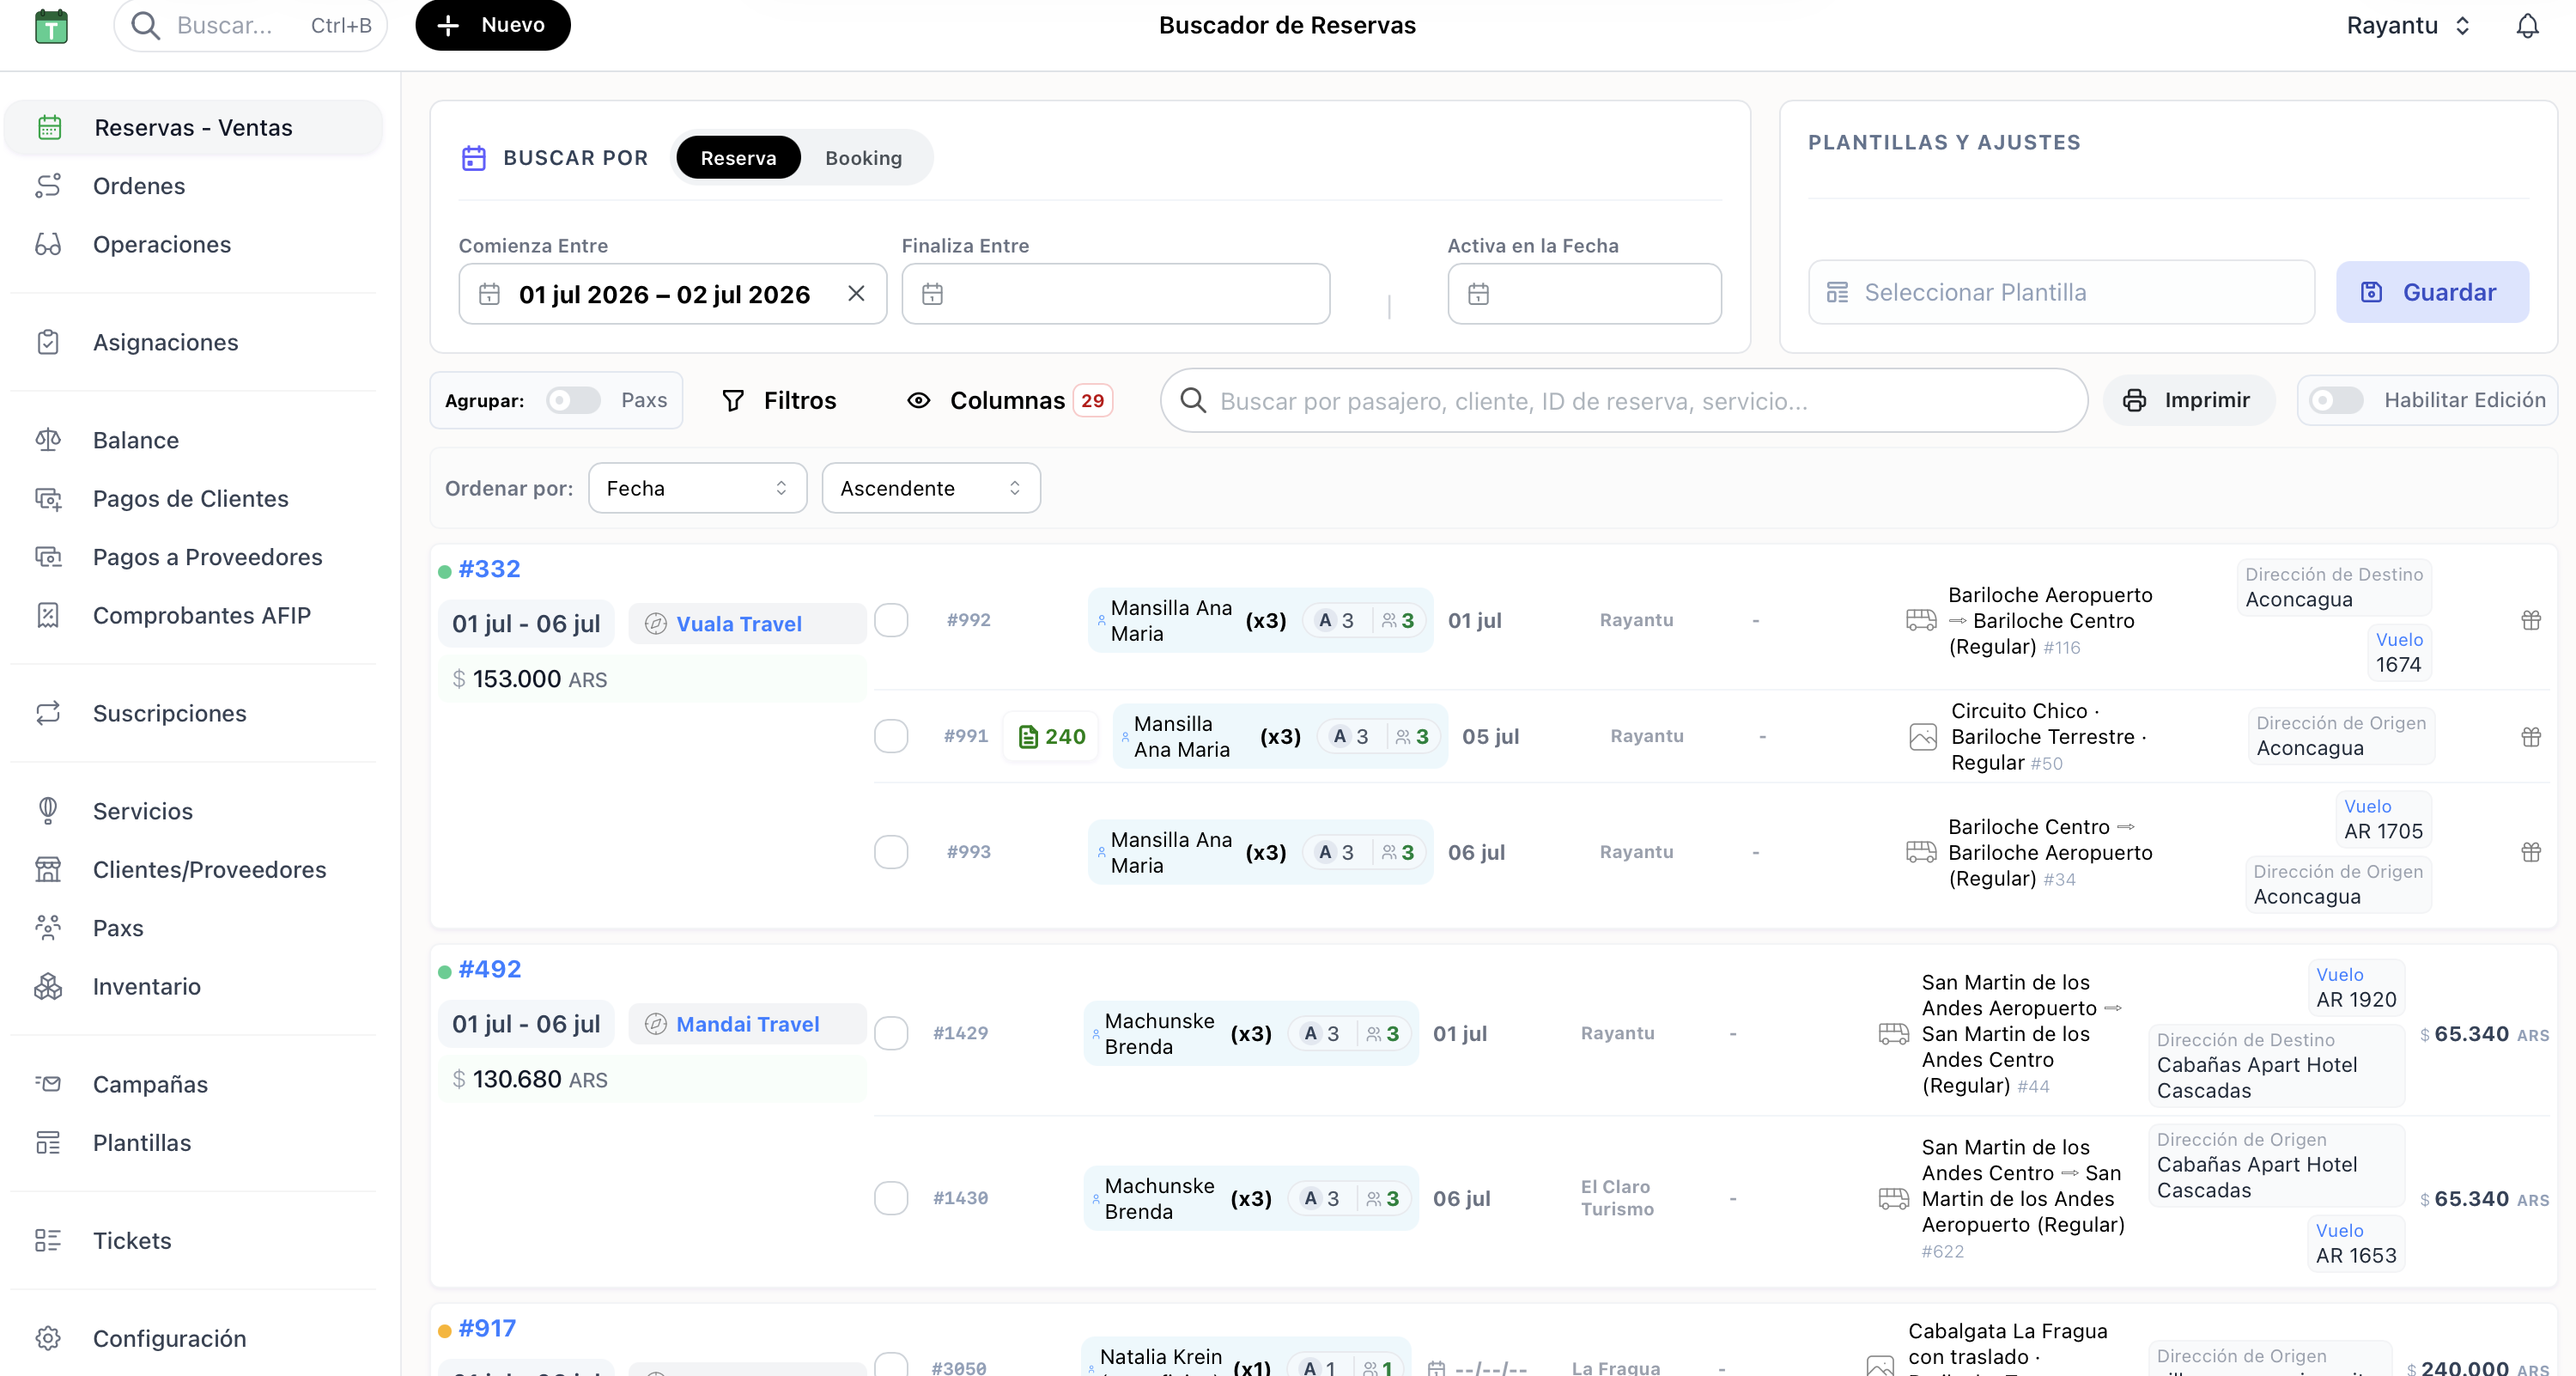Click the Ordenes sidebar icon

click(x=48, y=186)
